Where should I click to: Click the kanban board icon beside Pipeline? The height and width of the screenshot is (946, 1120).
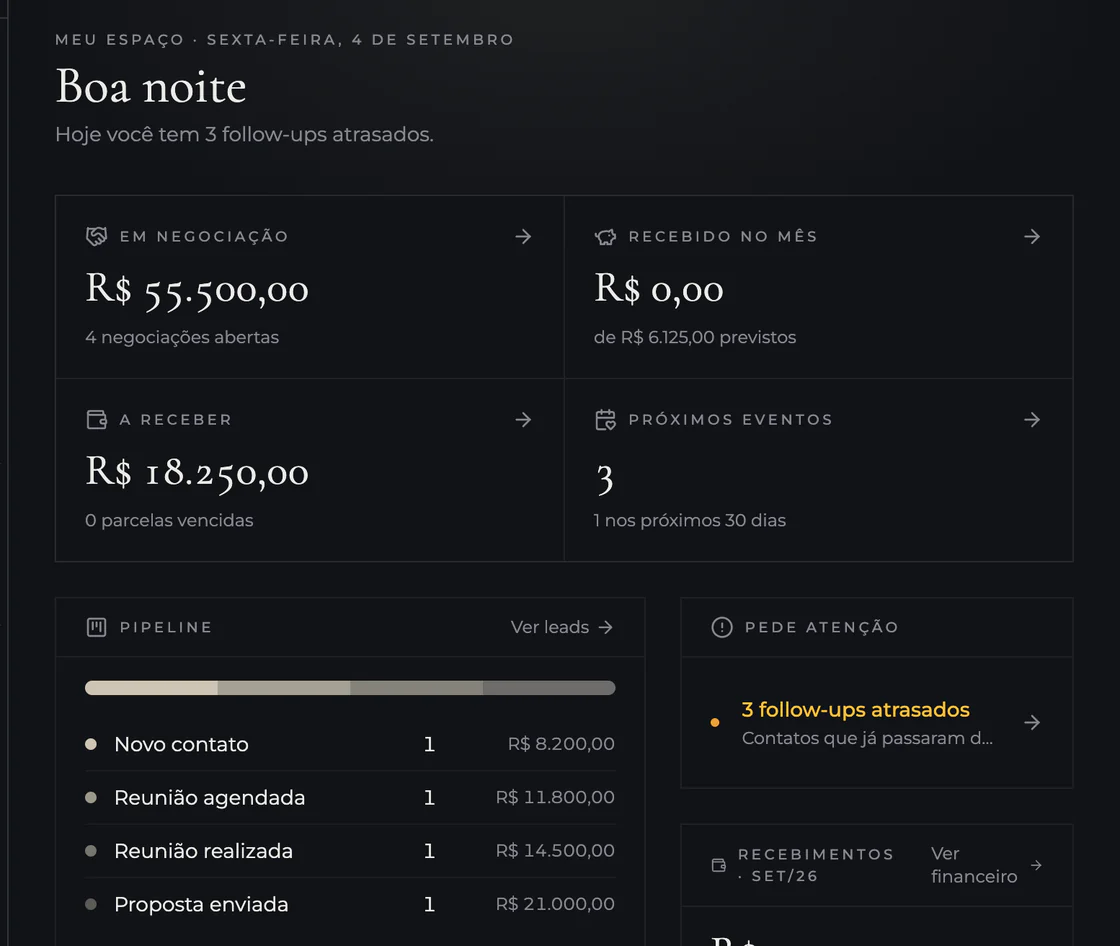pos(96,627)
